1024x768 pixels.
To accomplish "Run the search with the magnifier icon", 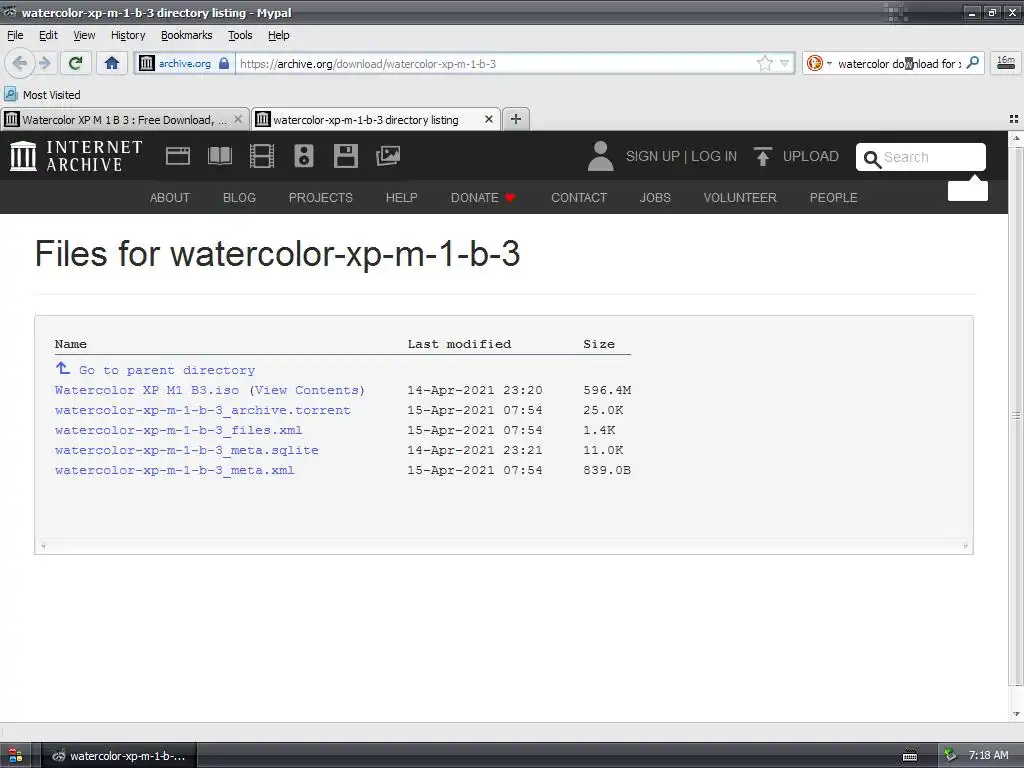I will click(x=972, y=63).
